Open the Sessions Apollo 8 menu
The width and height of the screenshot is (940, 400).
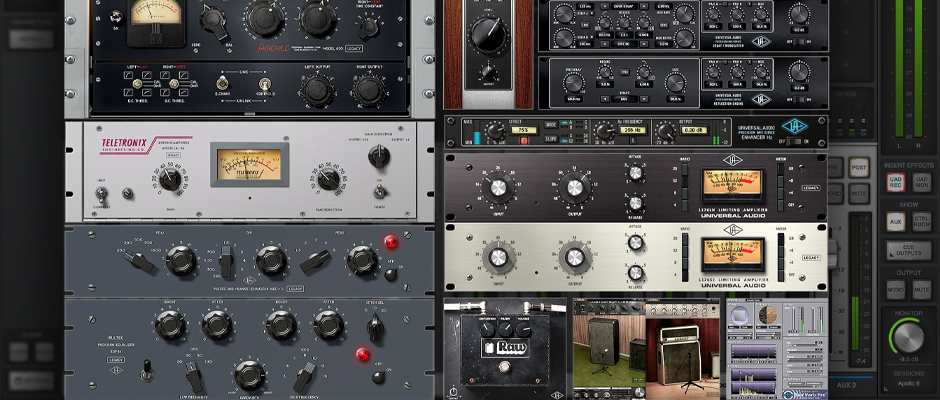(909, 381)
